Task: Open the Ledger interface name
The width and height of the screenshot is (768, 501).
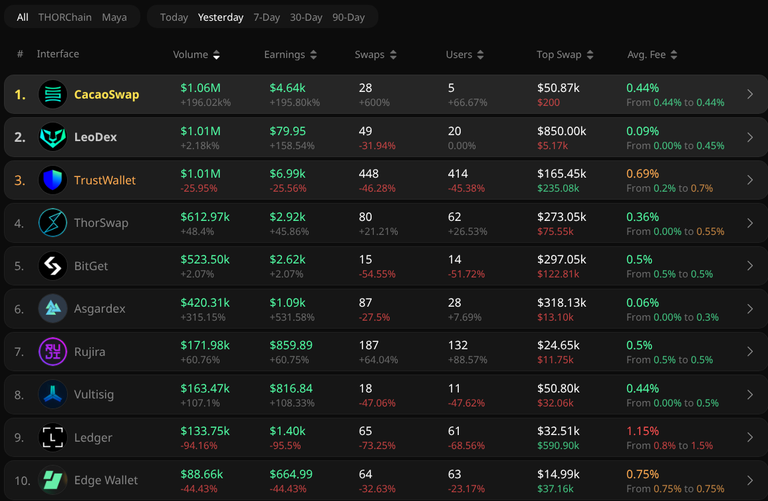Action: 93,437
